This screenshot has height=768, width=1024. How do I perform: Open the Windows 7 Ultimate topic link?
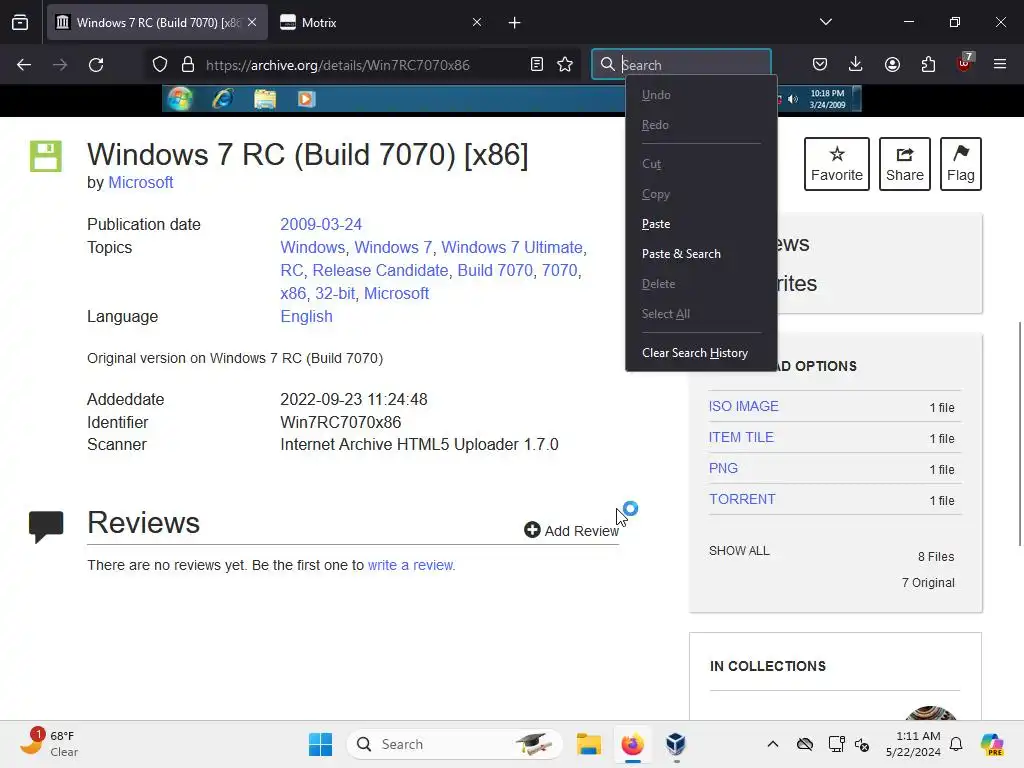point(512,248)
